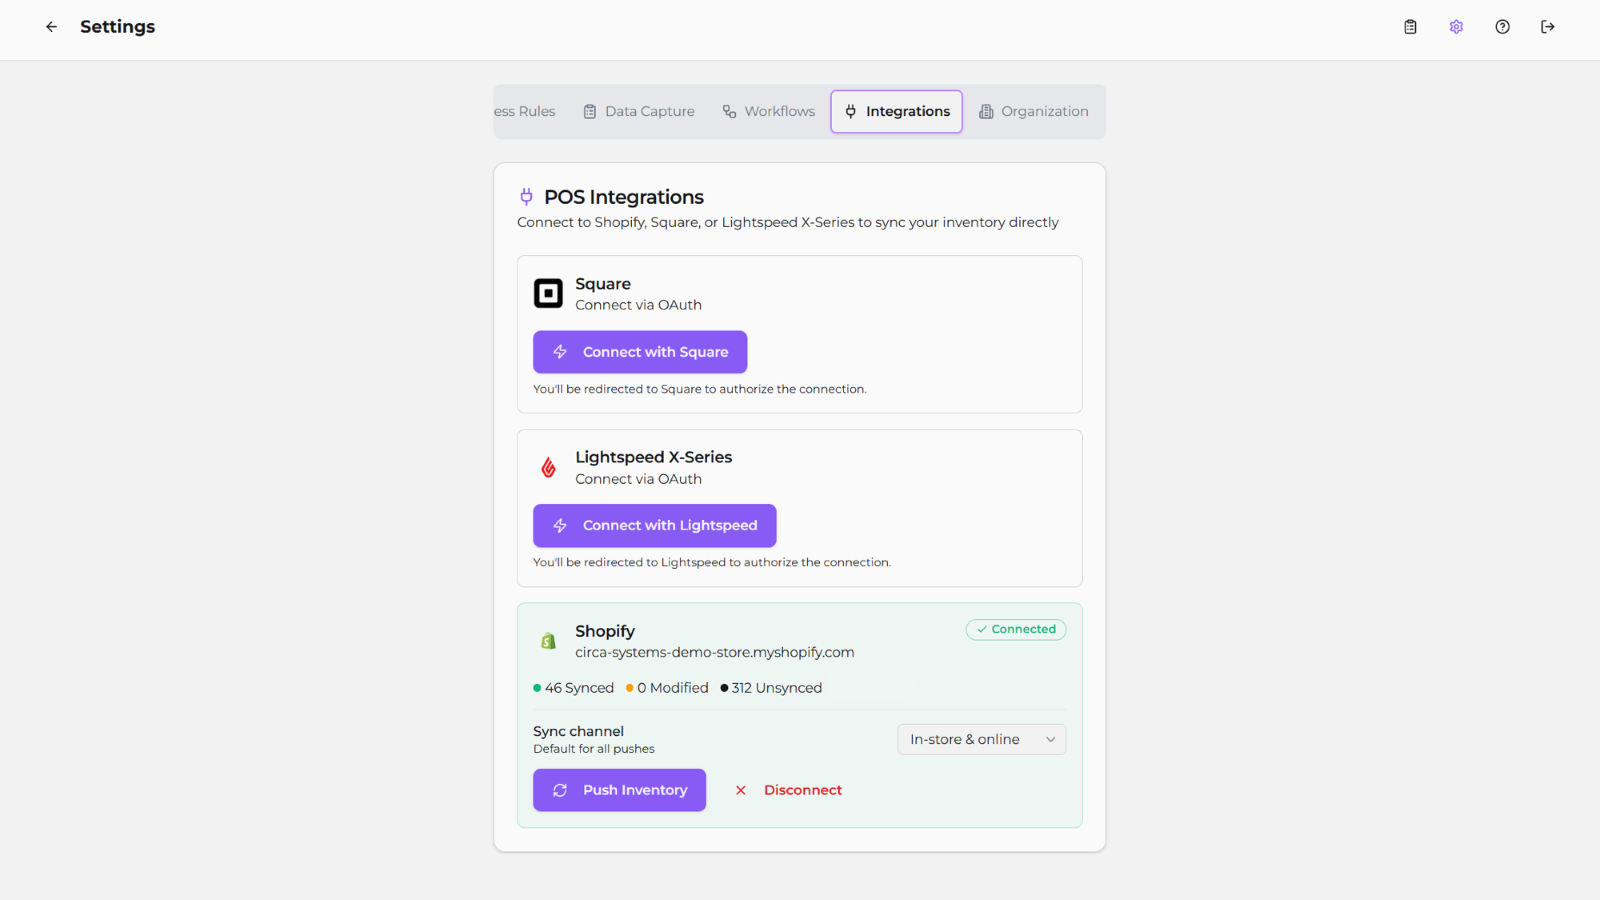Open the help question mark icon

[x=1502, y=27]
